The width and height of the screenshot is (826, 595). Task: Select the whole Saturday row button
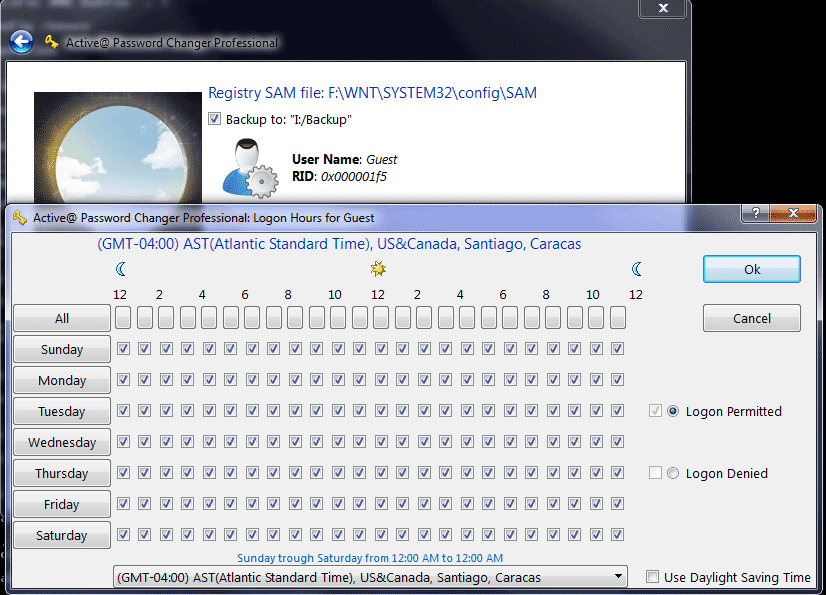click(62, 535)
